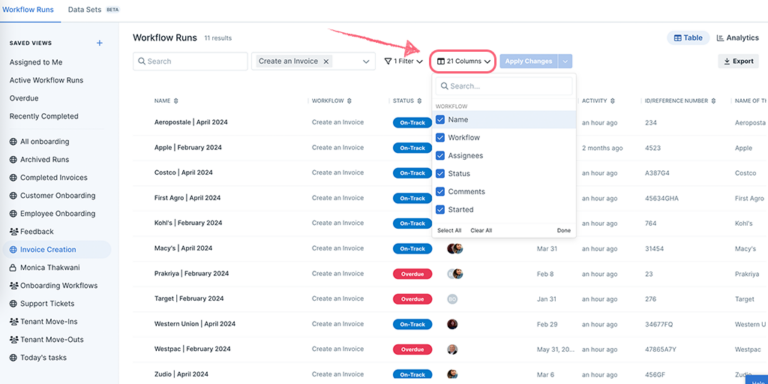This screenshot has height=384, width=768.
Task: Click the globe icon next to Archived Runs
Action: 13,160
